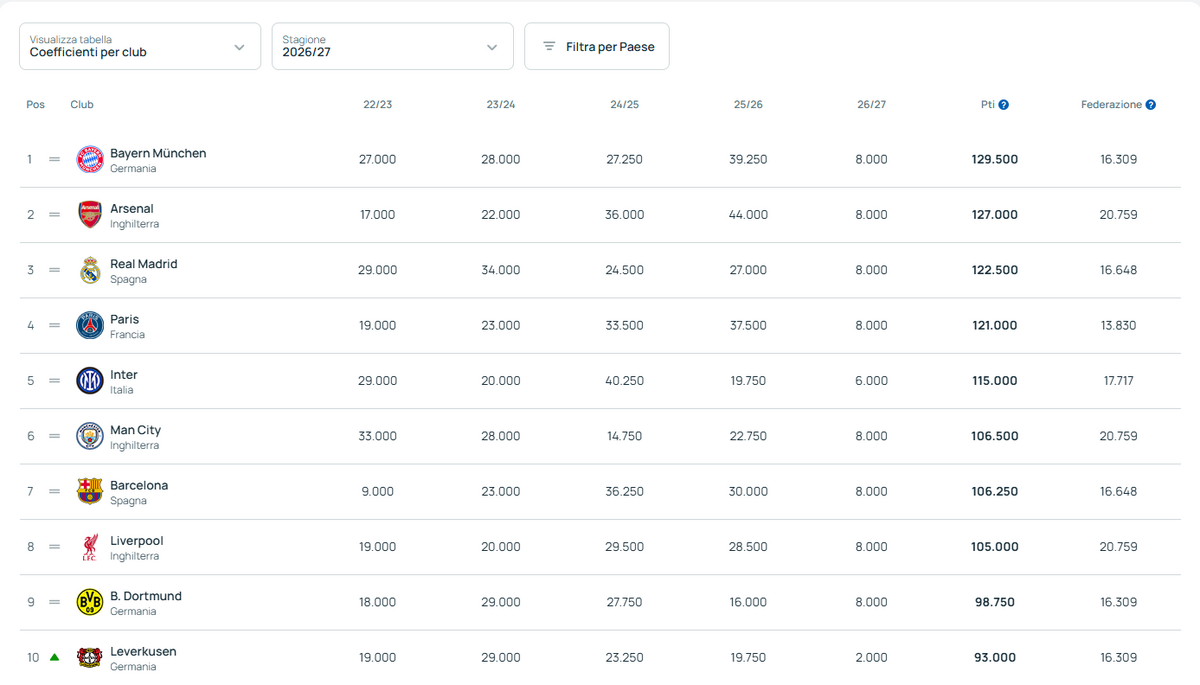Open the Stagione 2026/27 dropdown

pos(392,46)
